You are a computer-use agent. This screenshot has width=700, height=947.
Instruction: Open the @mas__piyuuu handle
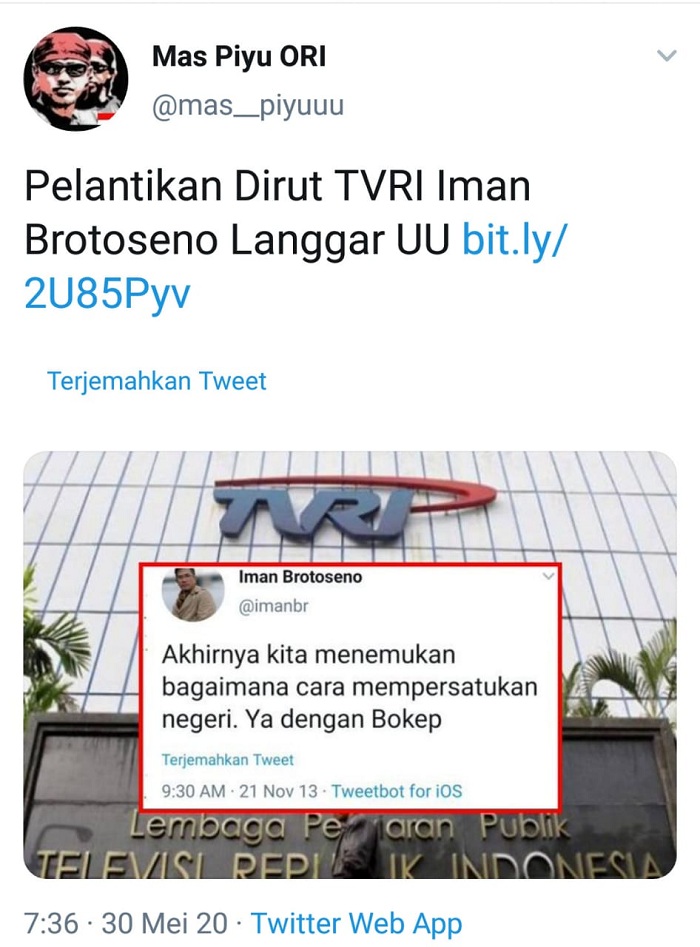(248, 106)
